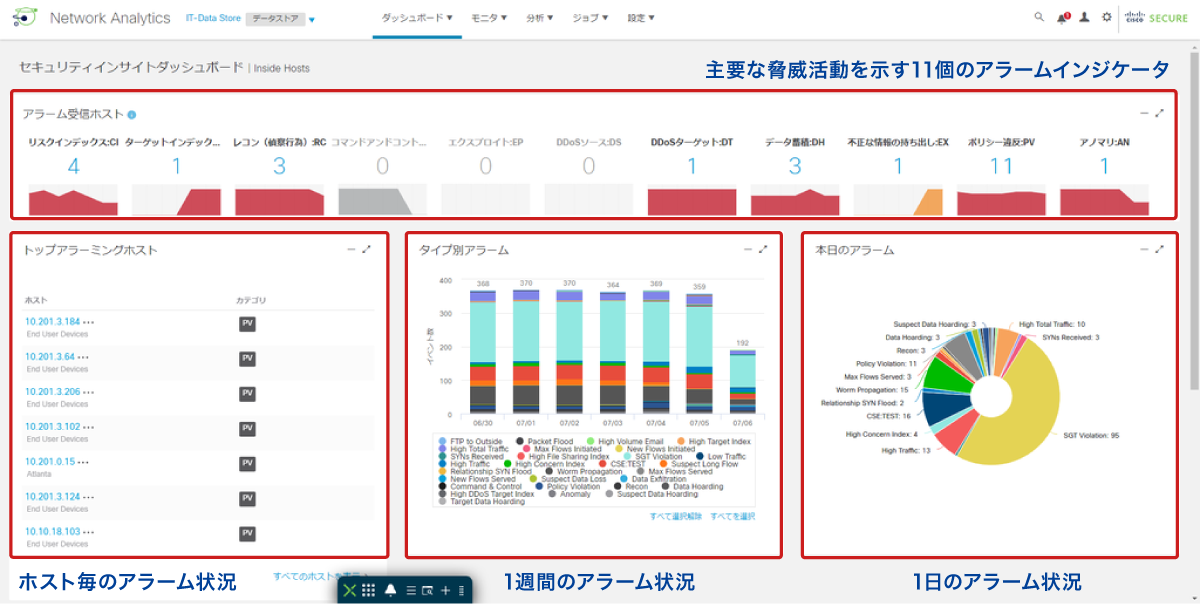Click the PV category badge for 10.201.0.15
Screen dimensions: 1200x604
click(x=247, y=464)
